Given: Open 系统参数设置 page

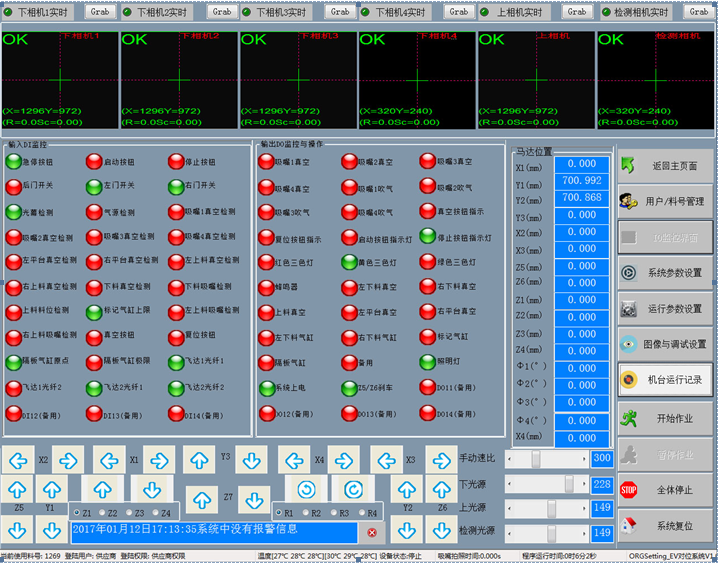Looking at the screenshot, I should click(666, 272).
